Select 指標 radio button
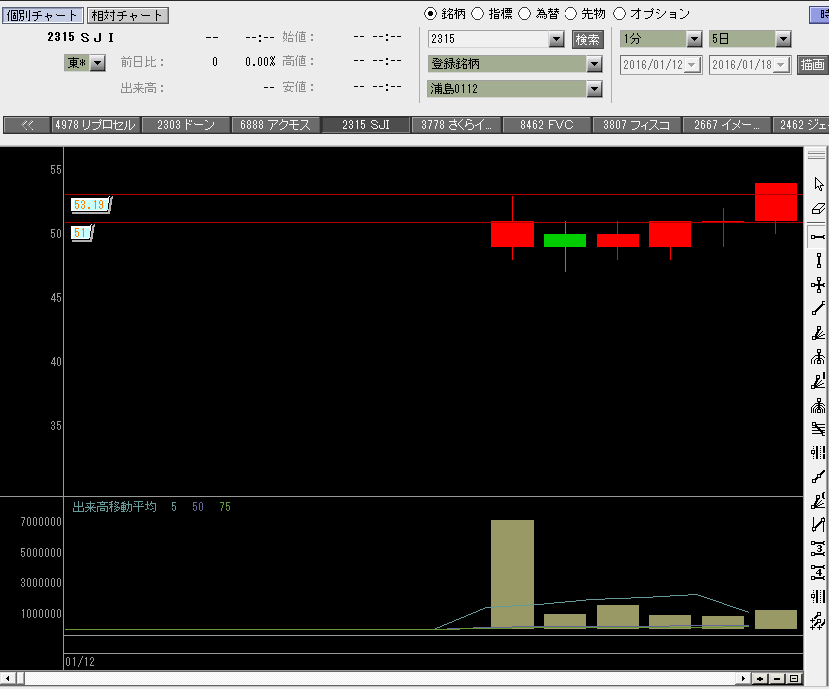 (x=477, y=14)
